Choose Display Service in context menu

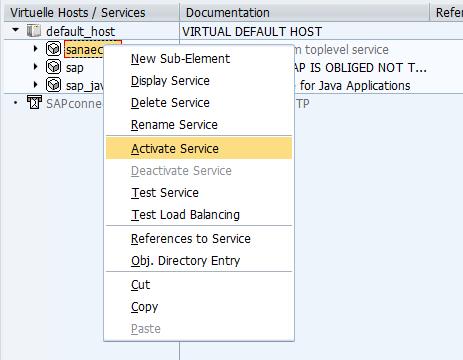click(x=199, y=81)
